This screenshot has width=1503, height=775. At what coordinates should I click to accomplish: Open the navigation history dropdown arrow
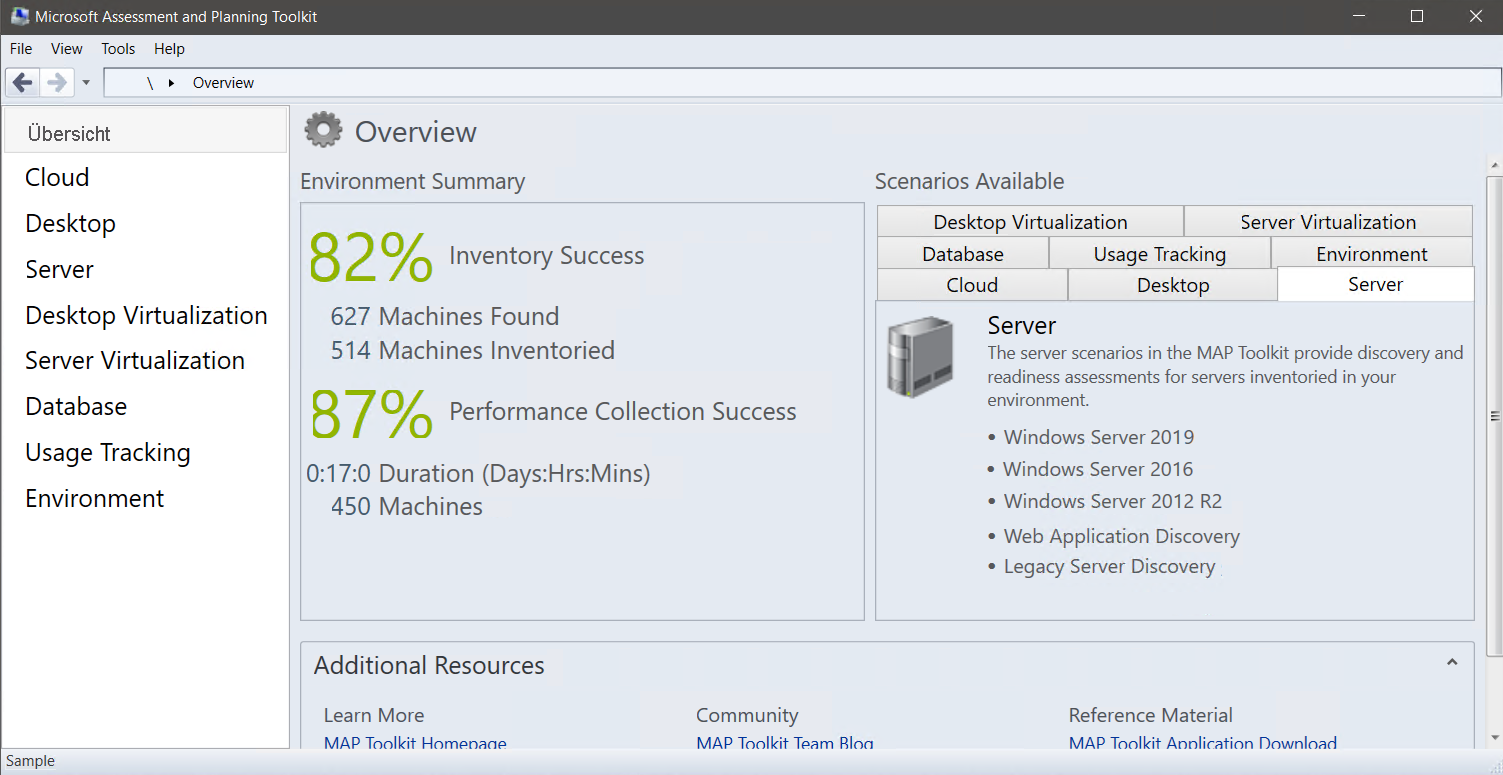click(86, 83)
